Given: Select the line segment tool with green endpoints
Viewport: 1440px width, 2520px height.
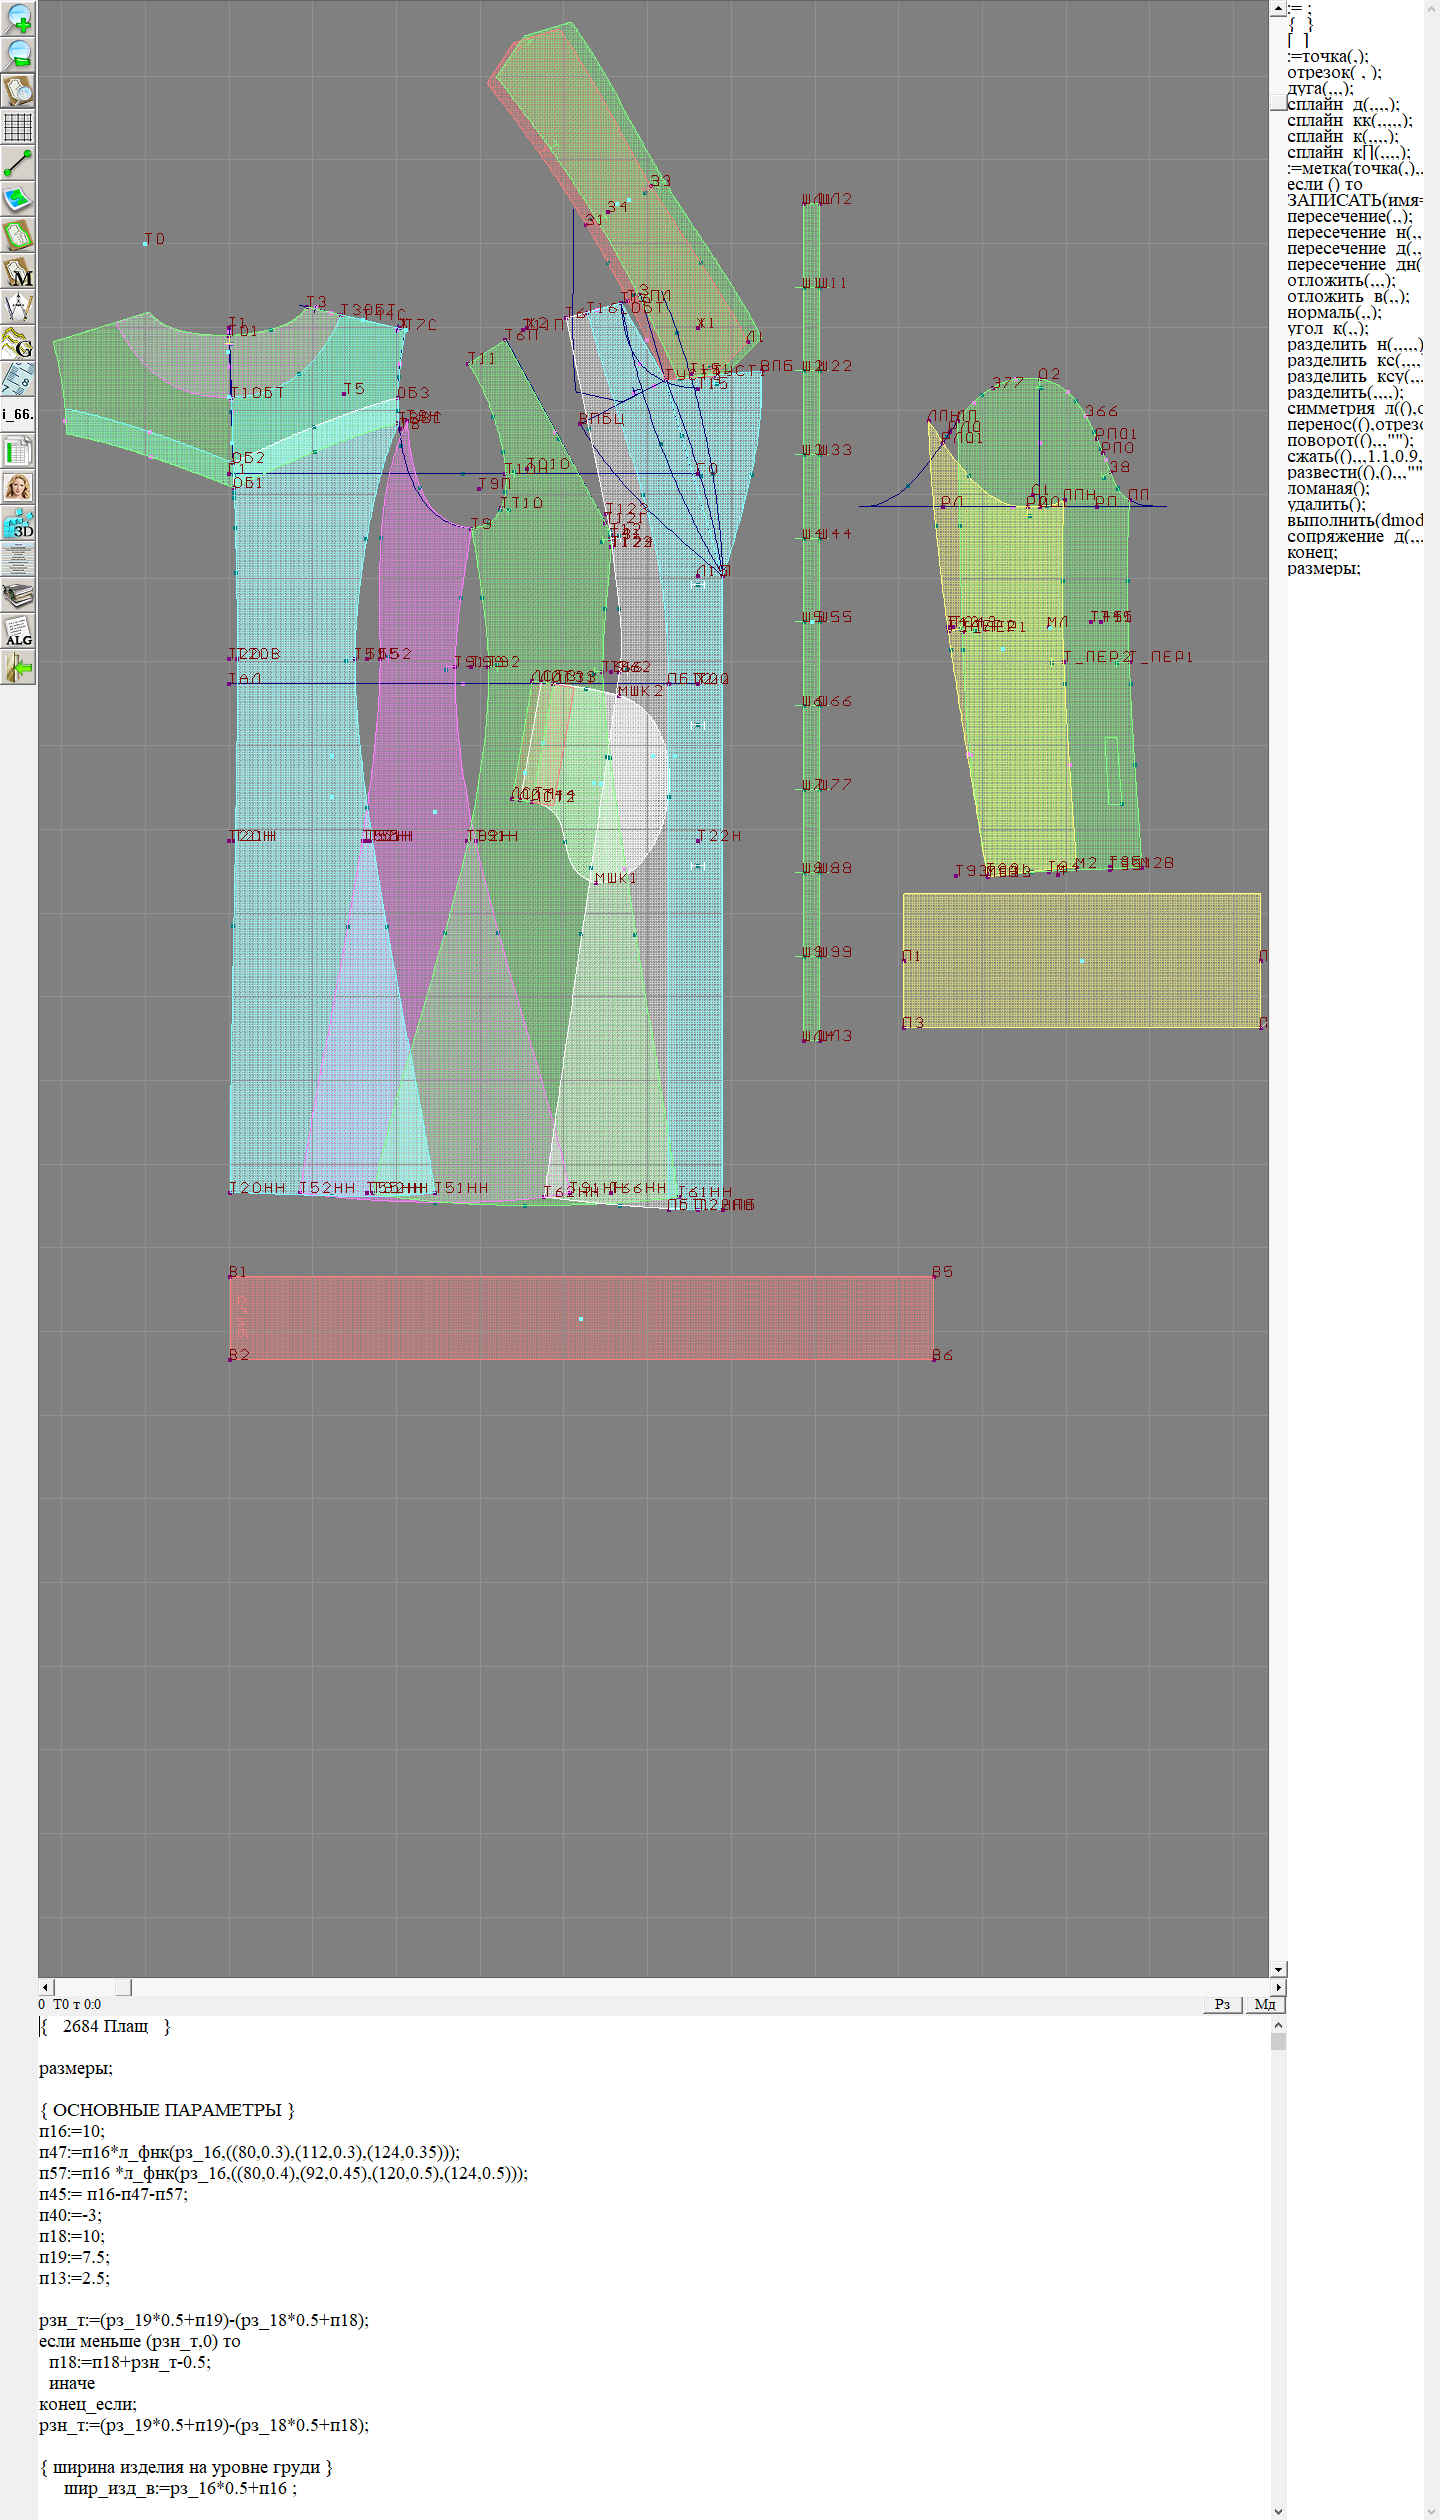Looking at the screenshot, I should pos(18,163).
